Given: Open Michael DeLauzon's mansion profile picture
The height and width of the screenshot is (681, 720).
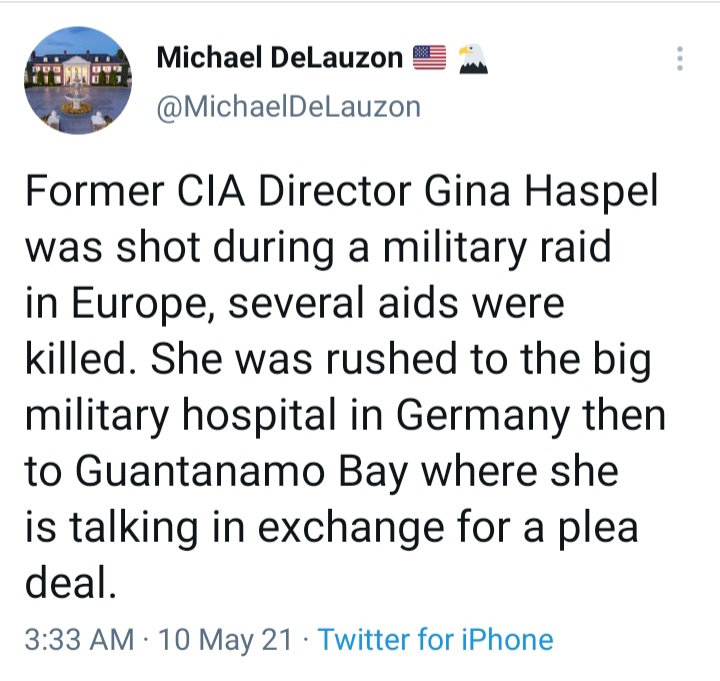Looking at the screenshot, I should (78, 80).
